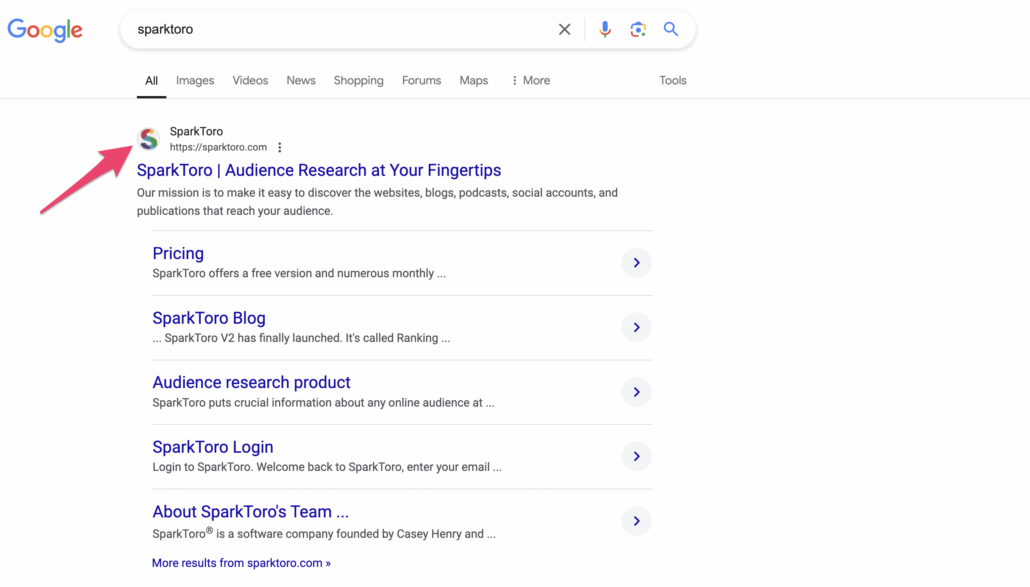Open the Tools search options
Image resolution: width=1030 pixels, height=587 pixels.
pyautogui.click(x=672, y=81)
